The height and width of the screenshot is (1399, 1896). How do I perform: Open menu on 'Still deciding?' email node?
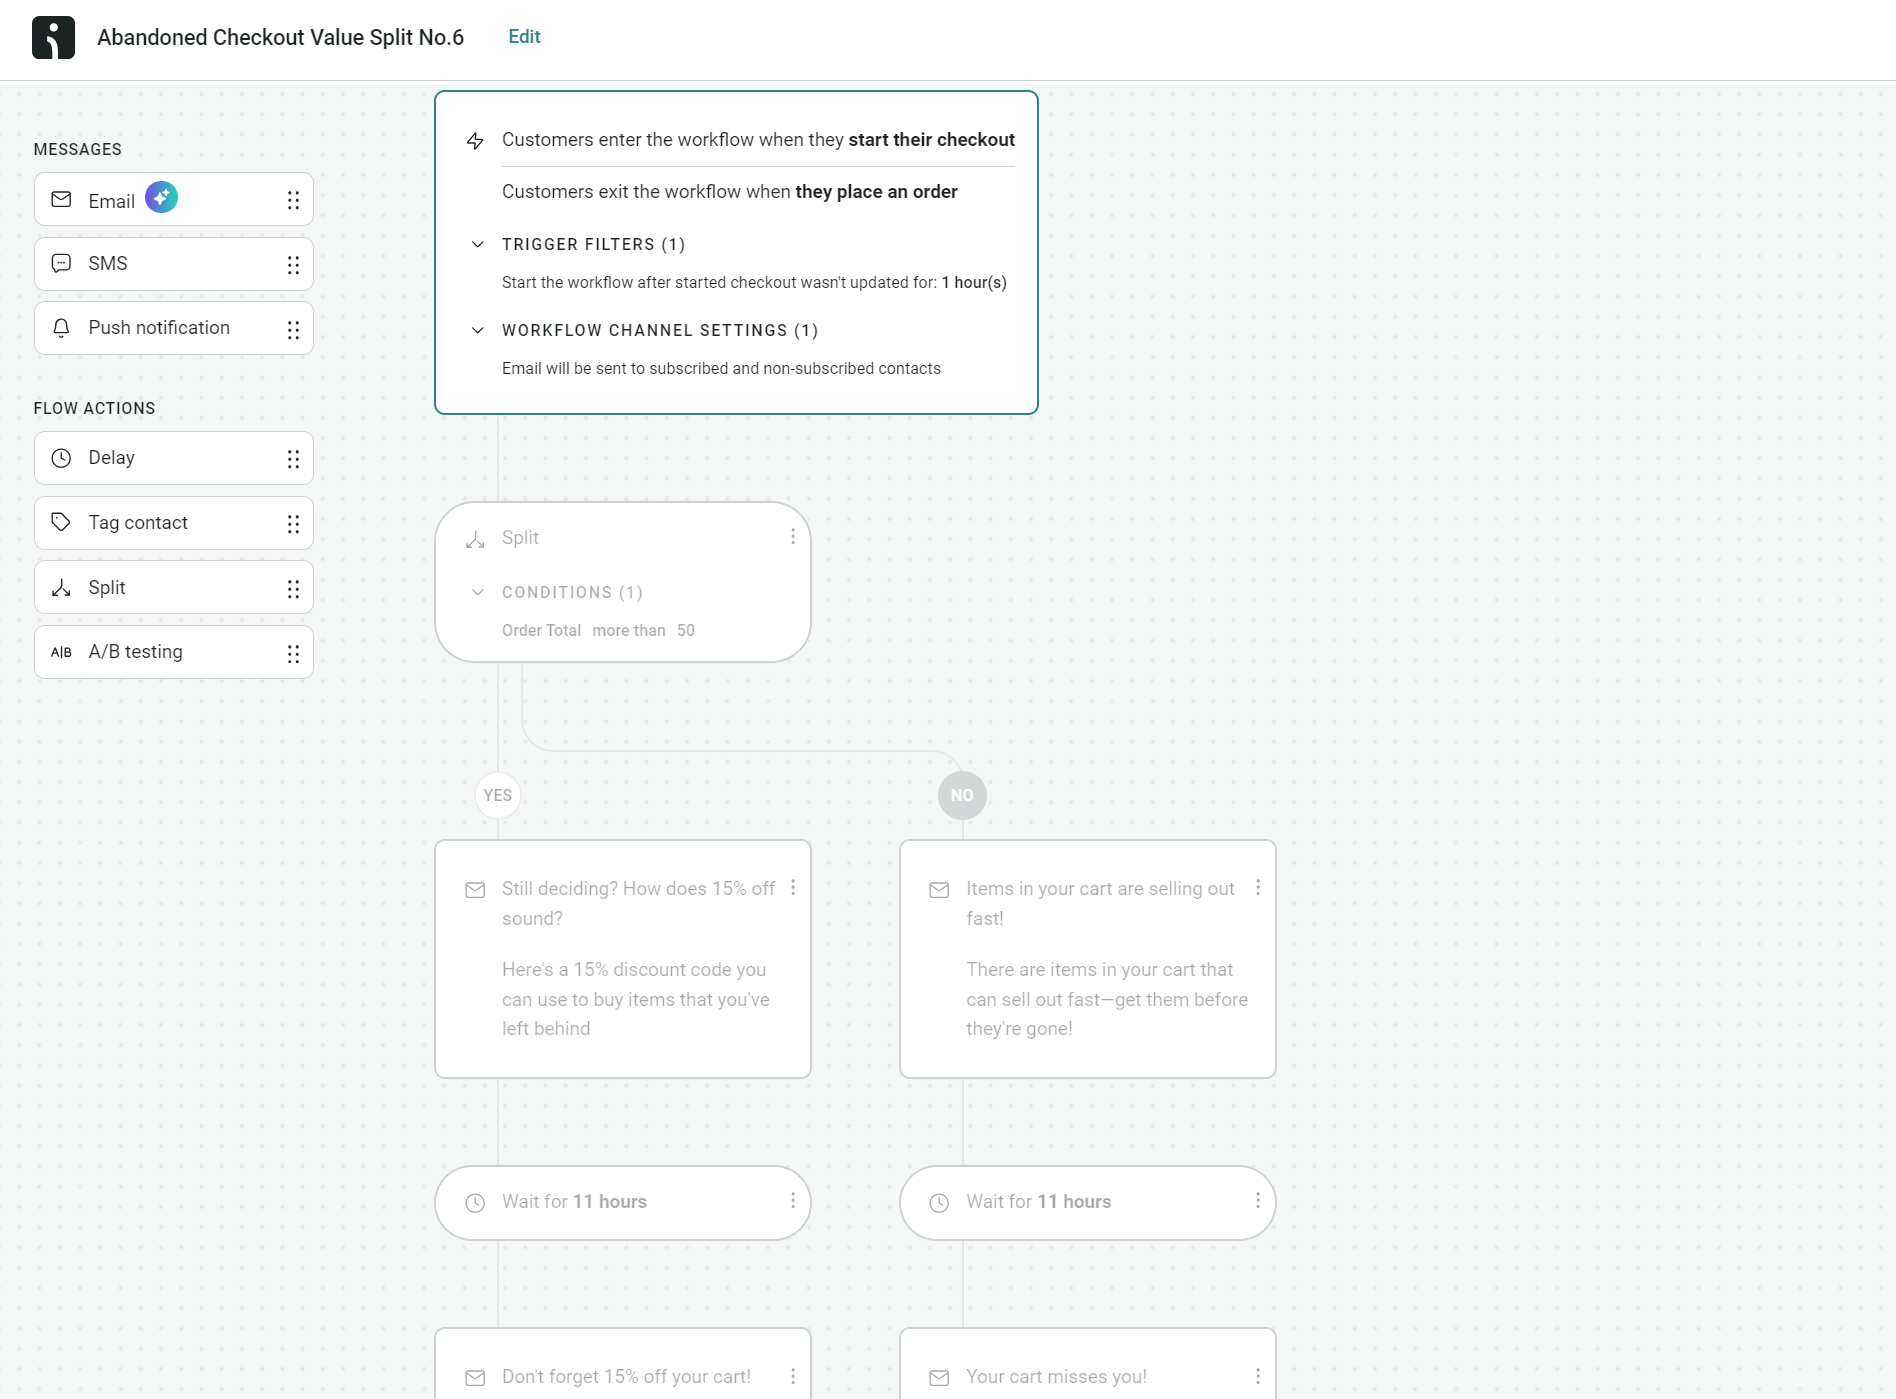tap(793, 888)
